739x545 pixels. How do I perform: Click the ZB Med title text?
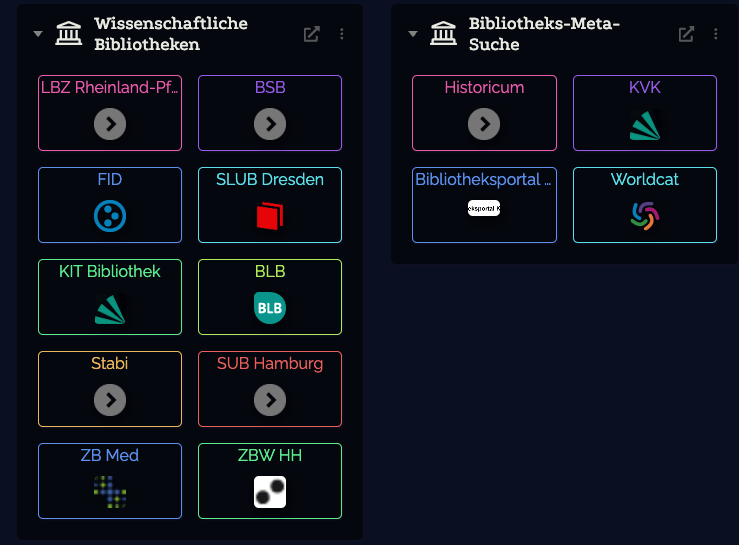[110, 455]
